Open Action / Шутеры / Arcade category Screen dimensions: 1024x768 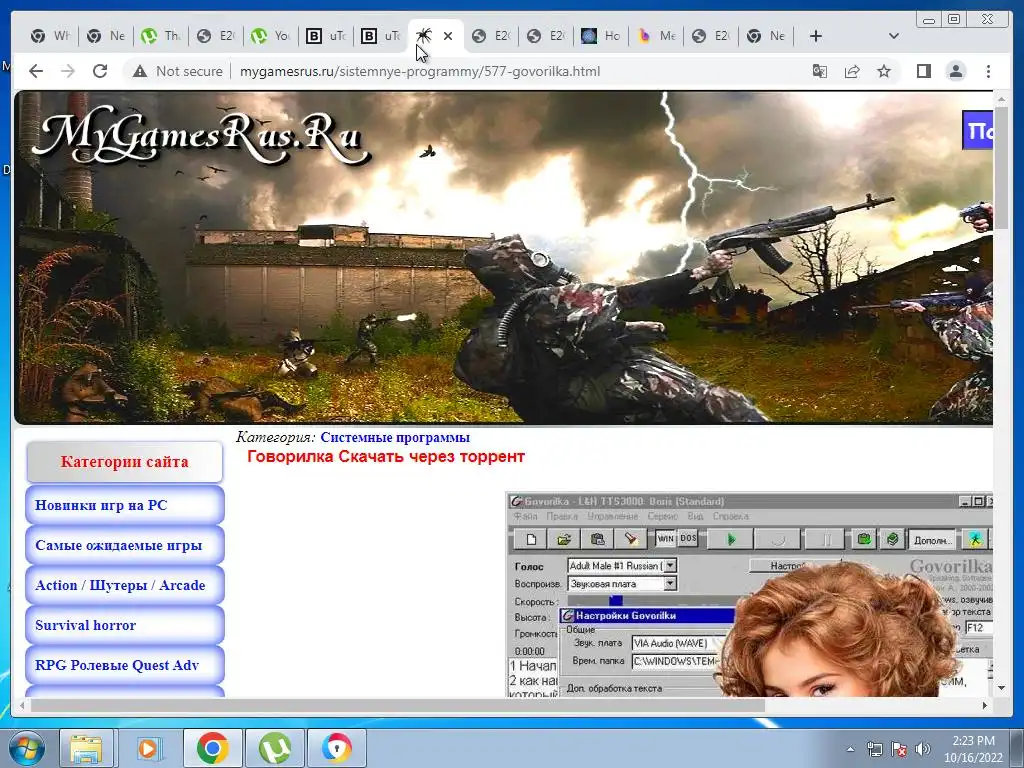click(124, 585)
